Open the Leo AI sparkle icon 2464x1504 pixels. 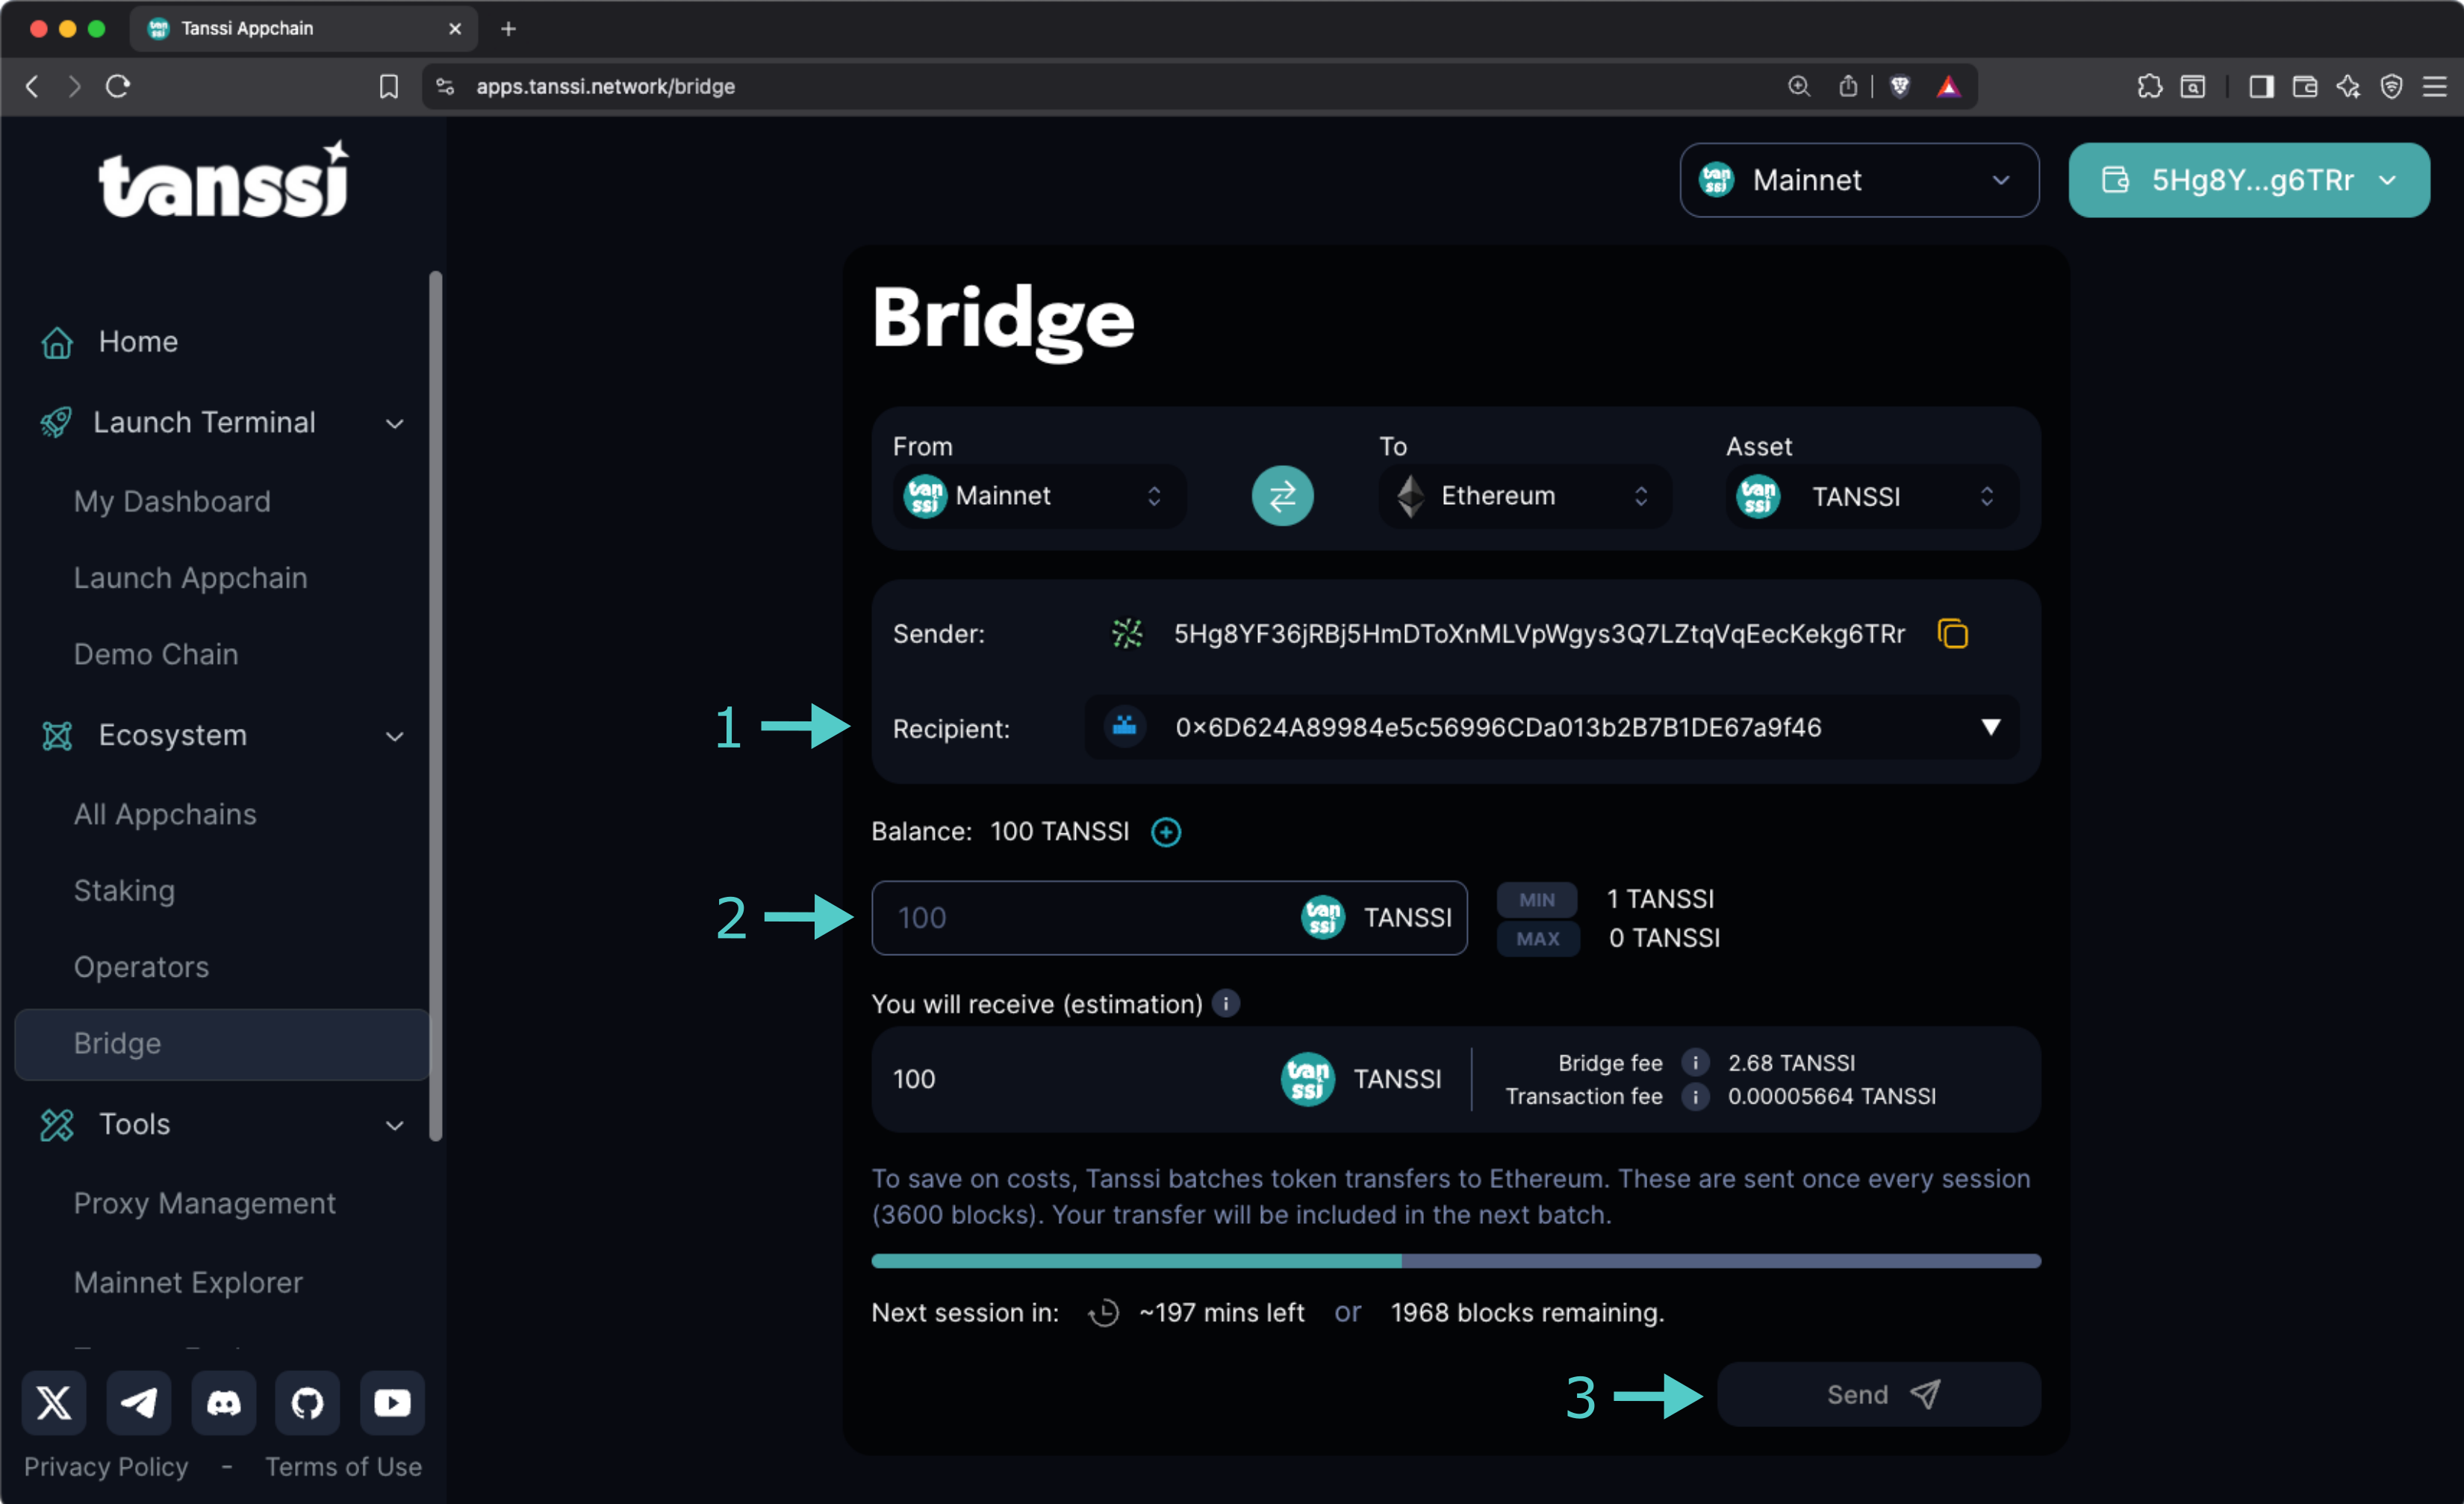point(2348,86)
